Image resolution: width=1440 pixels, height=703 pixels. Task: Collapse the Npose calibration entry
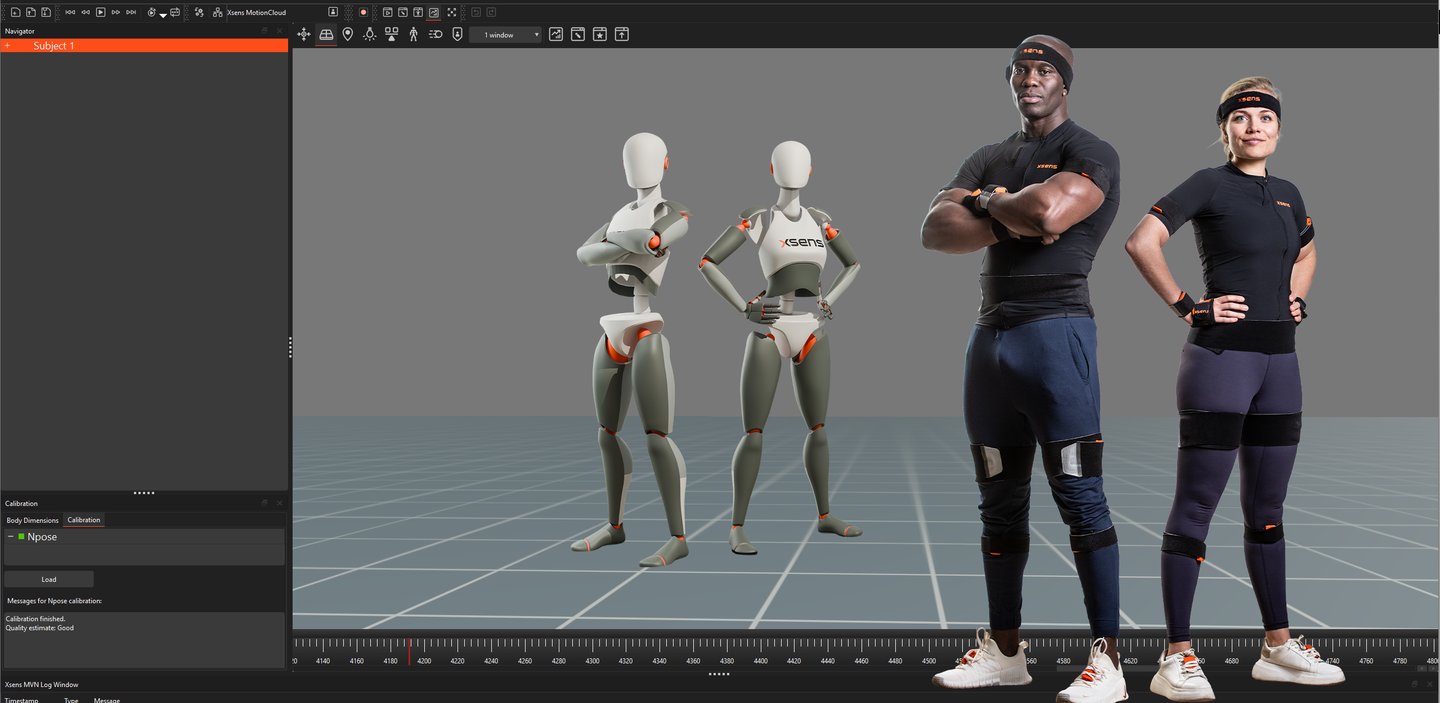tap(10, 537)
